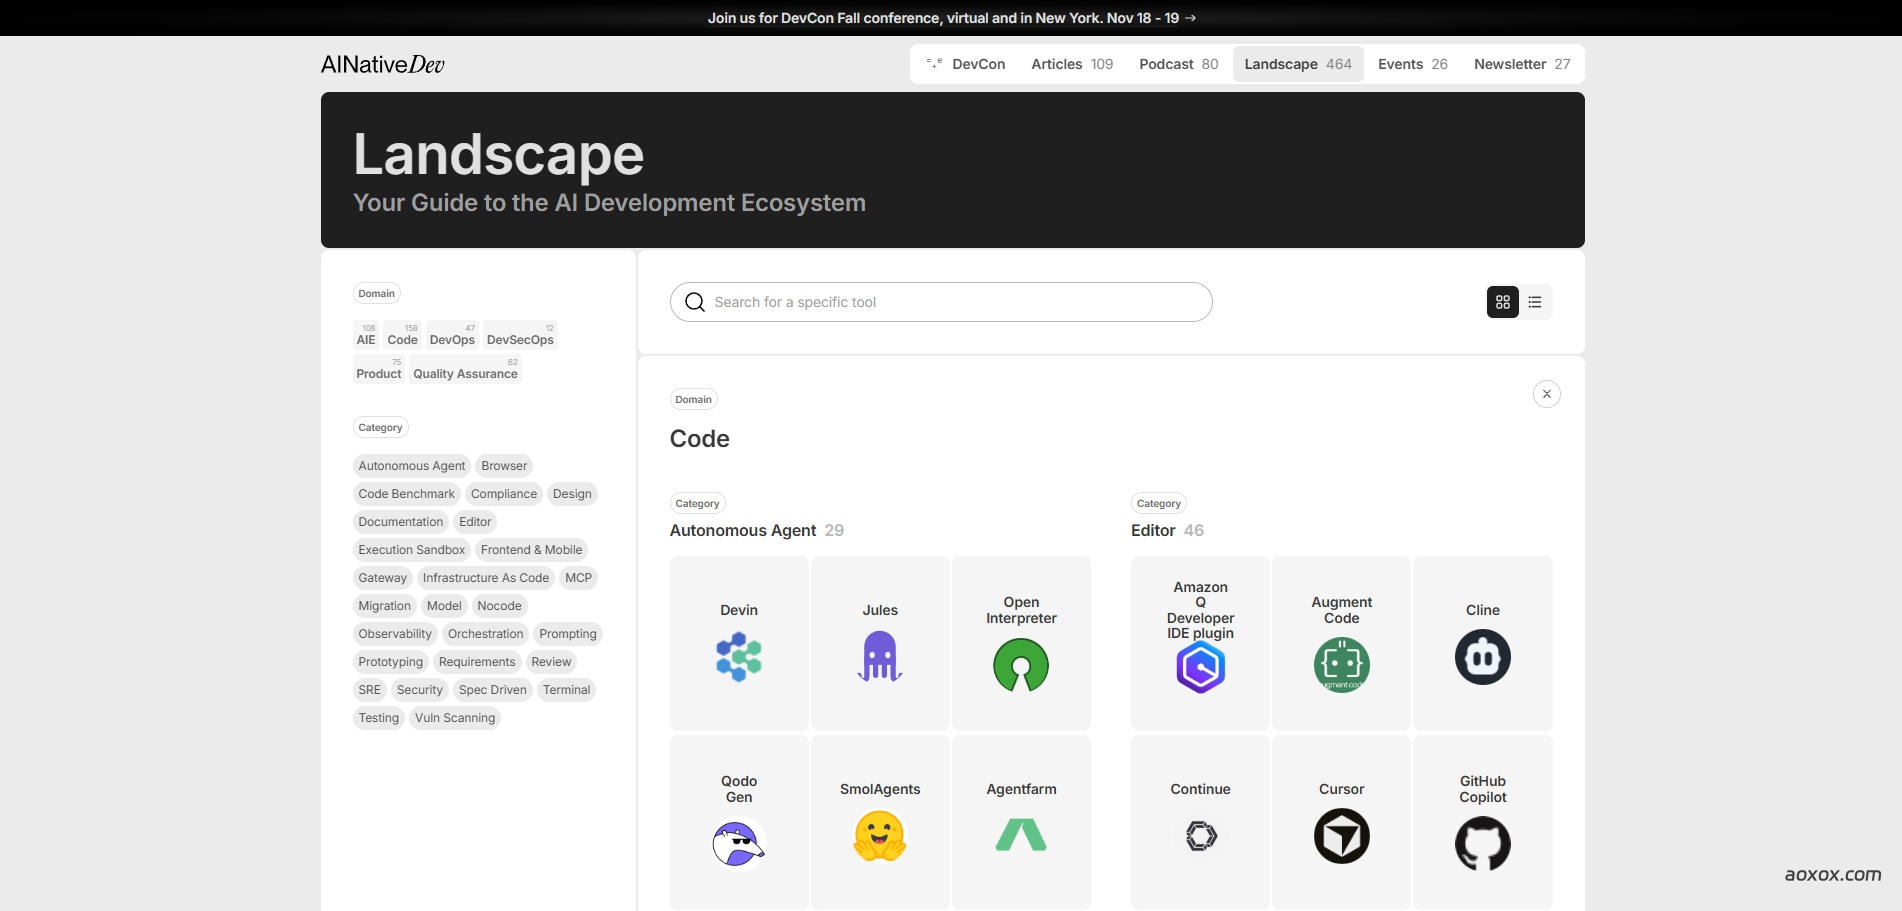Screen dimensions: 1902x911
Task: Open the Cline robot icon
Action: [x=1482, y=657]
